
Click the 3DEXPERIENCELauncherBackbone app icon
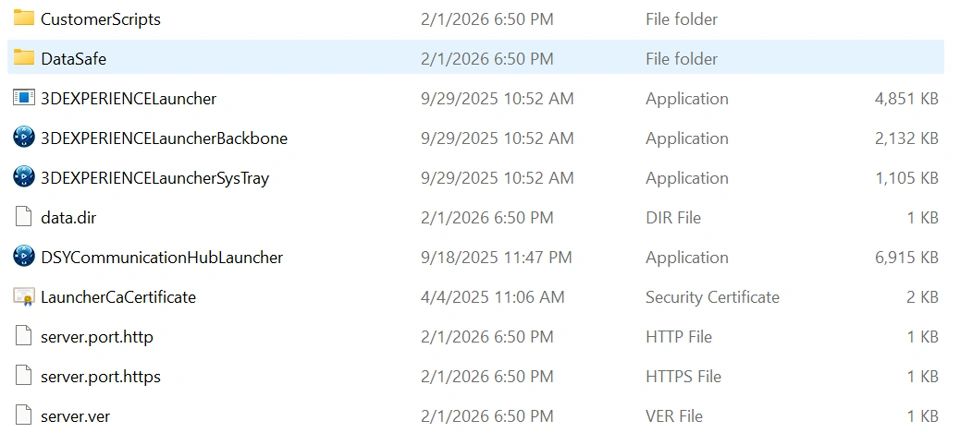[24, 138]
